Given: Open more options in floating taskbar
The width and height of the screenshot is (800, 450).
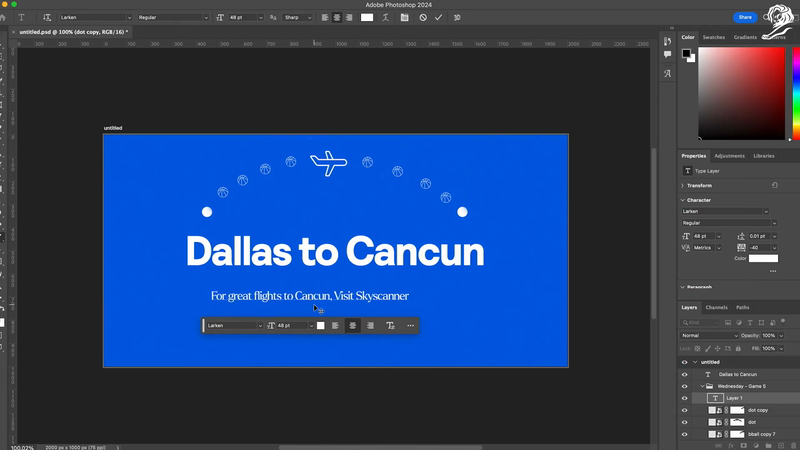Looking at the screenshot, I should [x=411, y=326].
